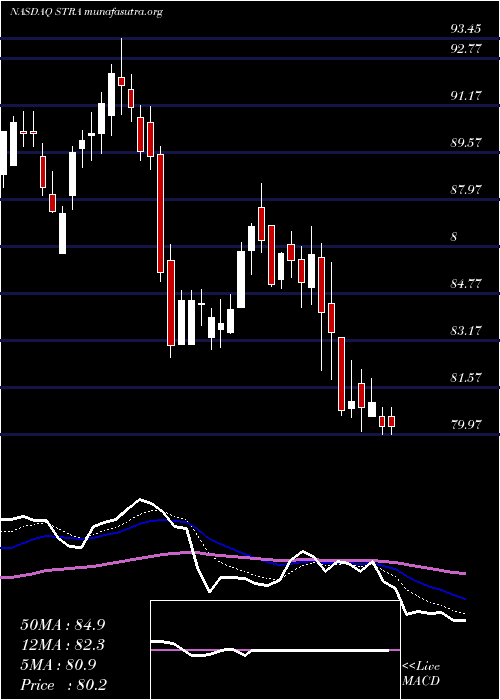
Task: Click inside the MACD inset chart panel
Action: tap(275, 650)
